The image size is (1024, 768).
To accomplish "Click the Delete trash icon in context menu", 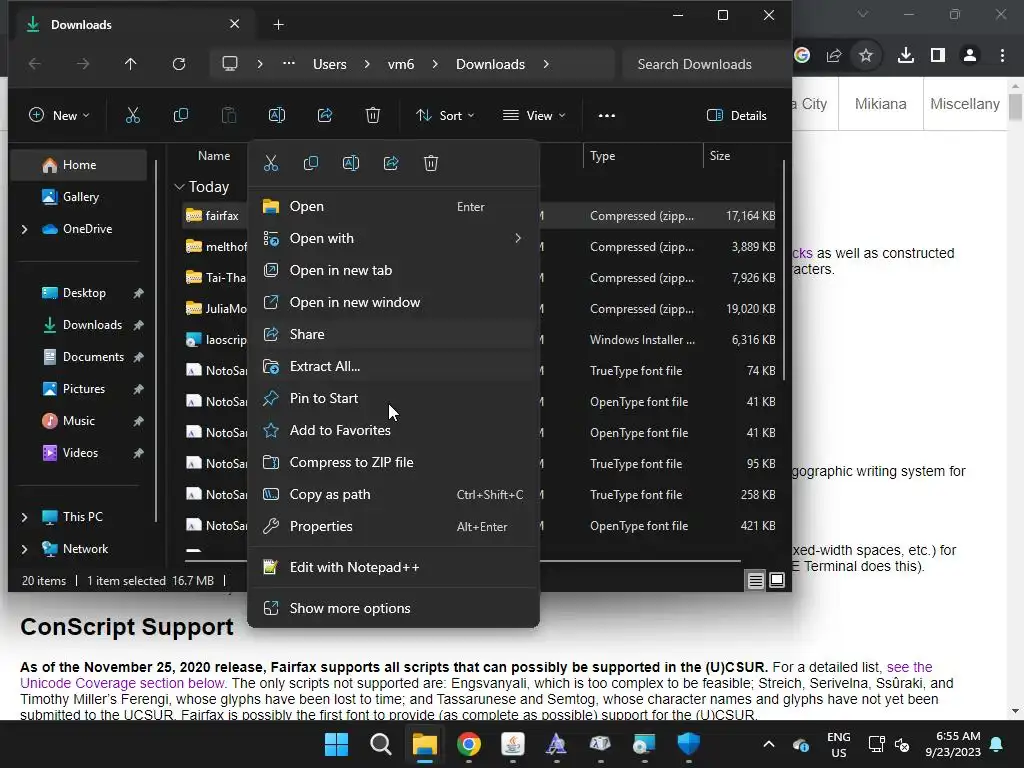I will pos(431,163).
